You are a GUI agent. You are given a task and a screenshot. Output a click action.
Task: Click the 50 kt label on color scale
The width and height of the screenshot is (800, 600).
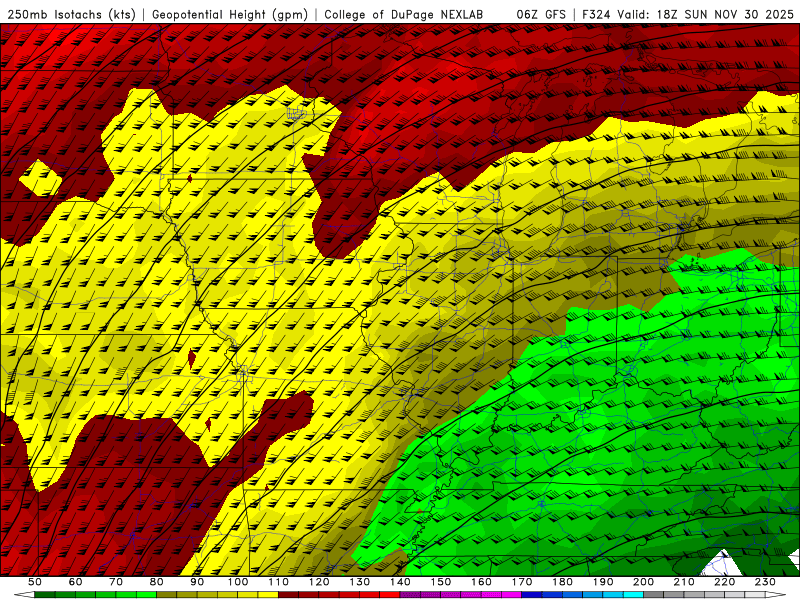point(35,582)
